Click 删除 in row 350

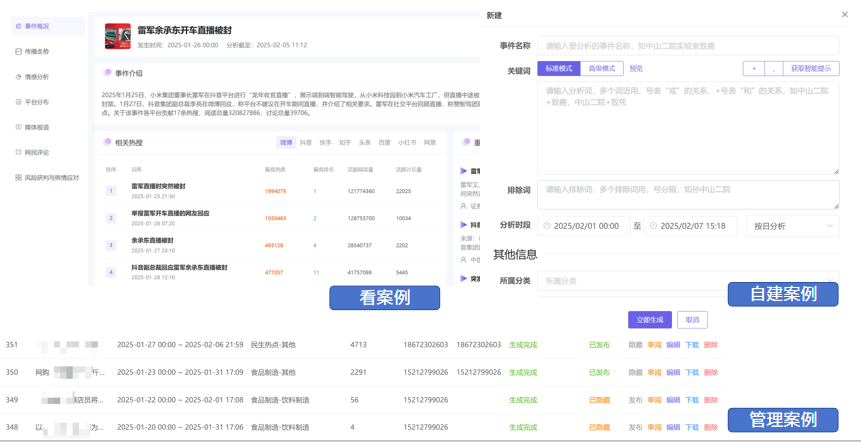coord(711,372)
